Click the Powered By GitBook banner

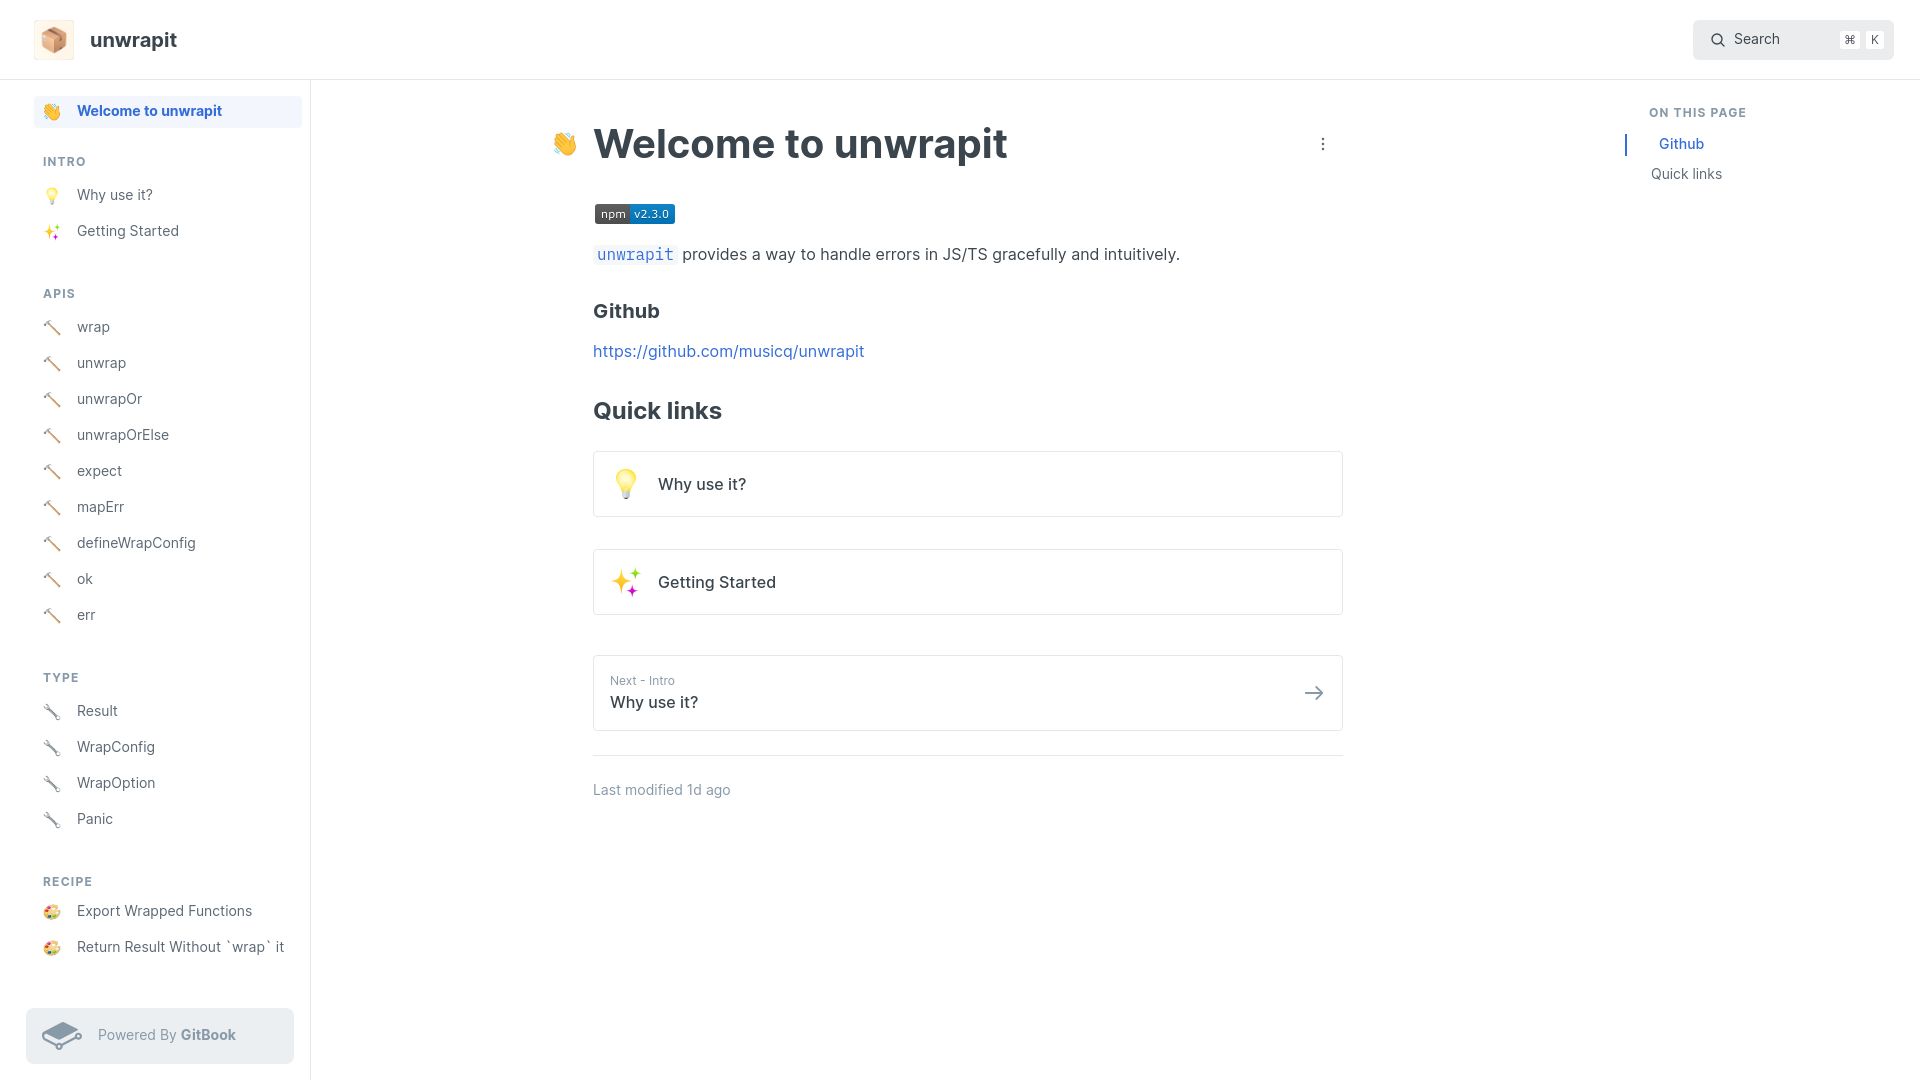pos(160,1036)
